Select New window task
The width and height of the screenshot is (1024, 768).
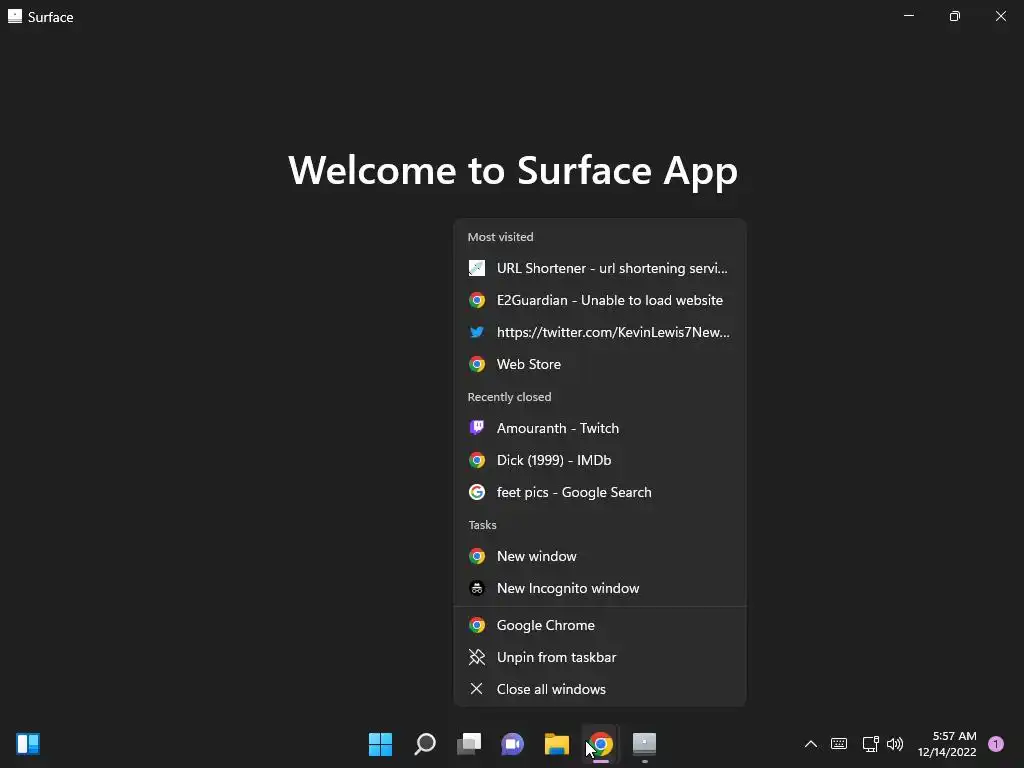click(x=600, y=556)
